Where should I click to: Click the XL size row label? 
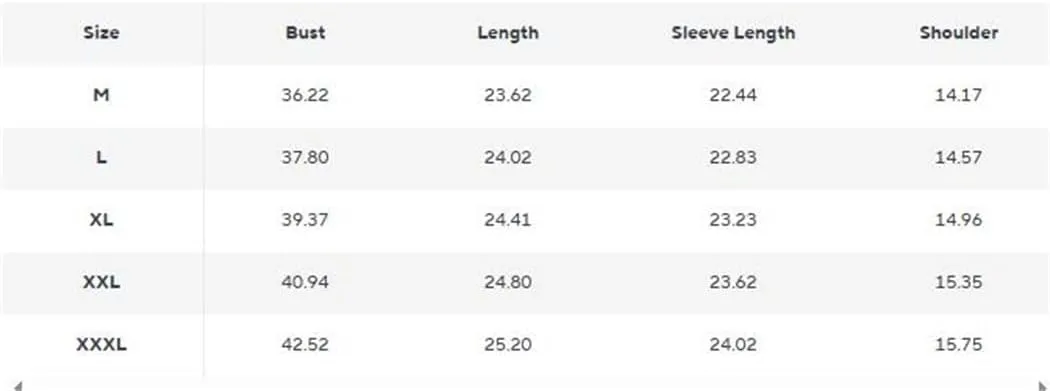pos(101,220)
